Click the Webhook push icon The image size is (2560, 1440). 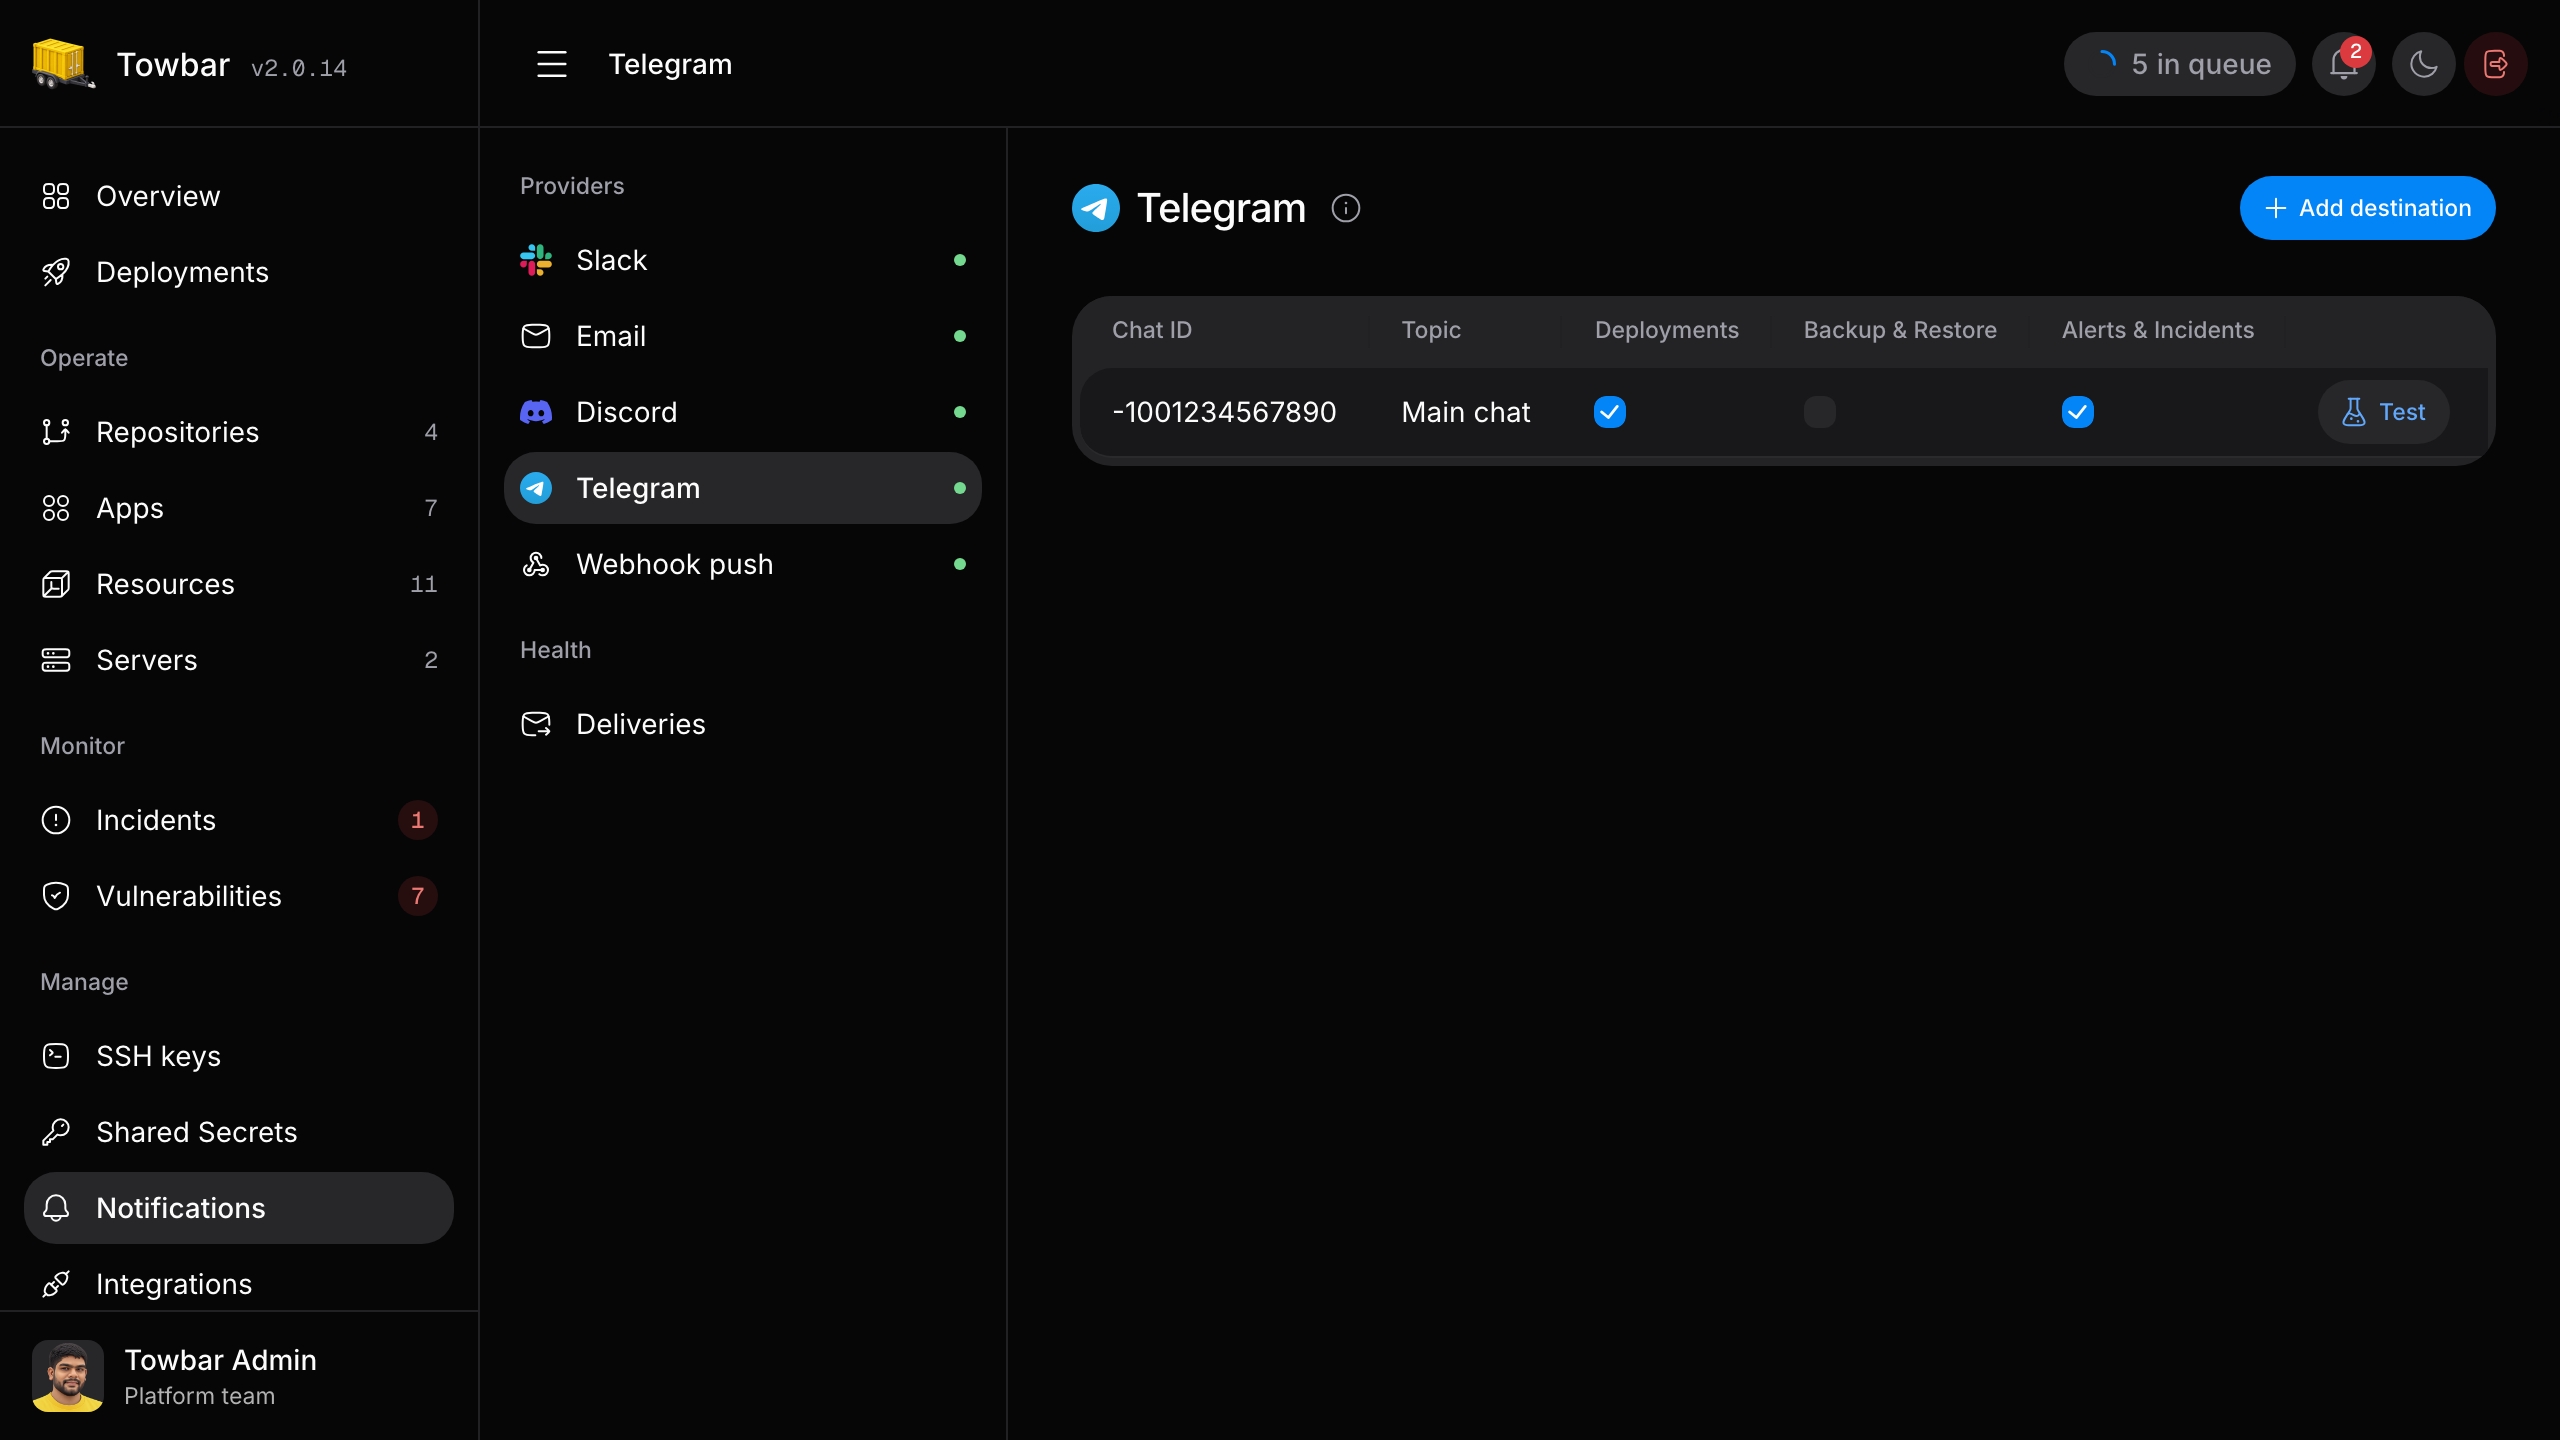pos(536,564)
